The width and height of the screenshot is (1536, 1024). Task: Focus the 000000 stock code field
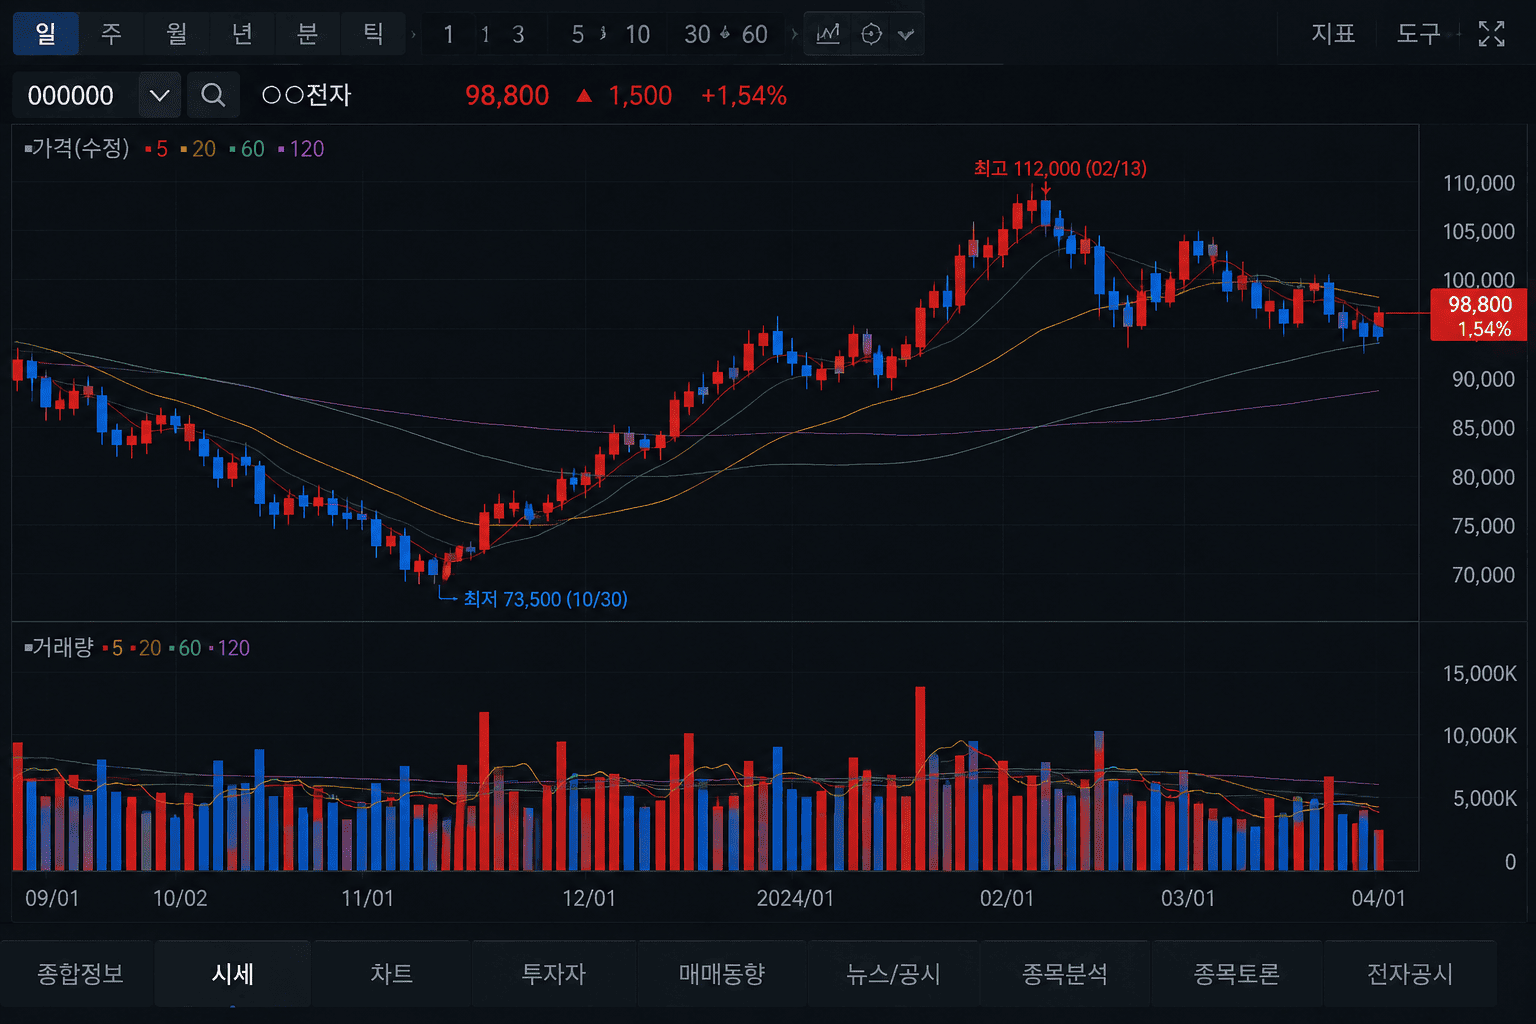point(75,95)
